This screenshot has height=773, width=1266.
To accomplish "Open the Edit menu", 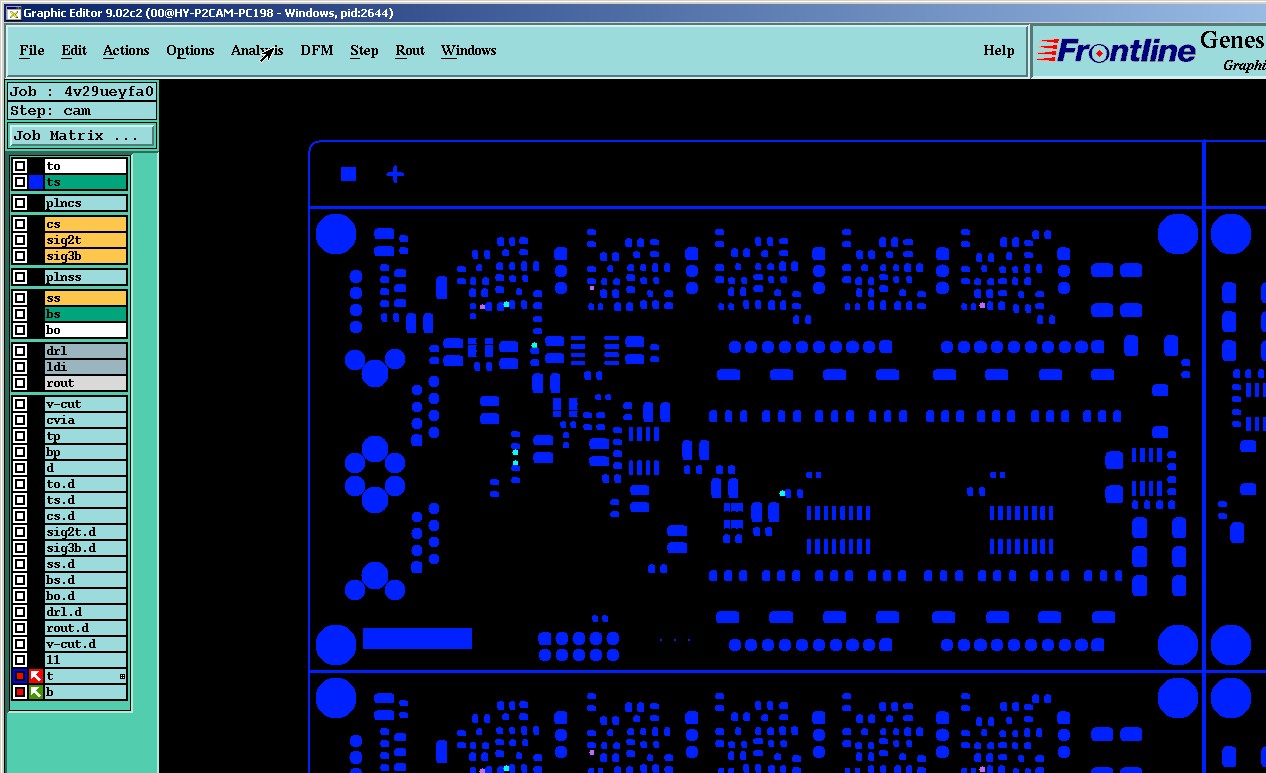I will (x=74, y=50).
